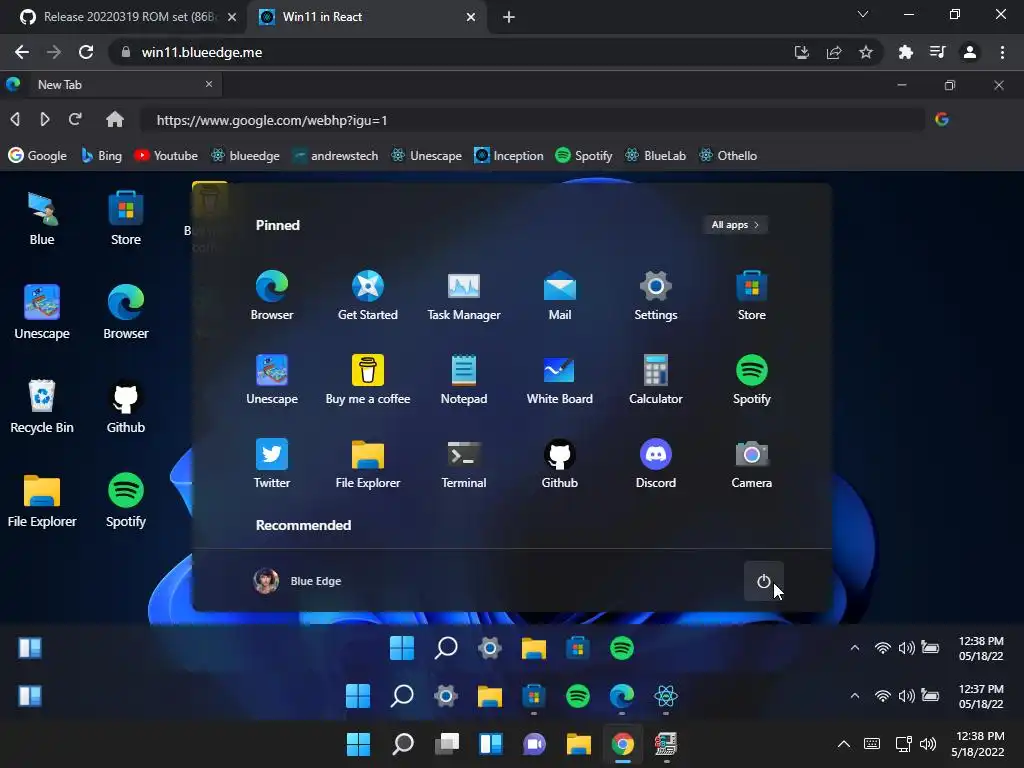
Task: Open the Google bookmark in the nested browser
Action: pos(37,155)
